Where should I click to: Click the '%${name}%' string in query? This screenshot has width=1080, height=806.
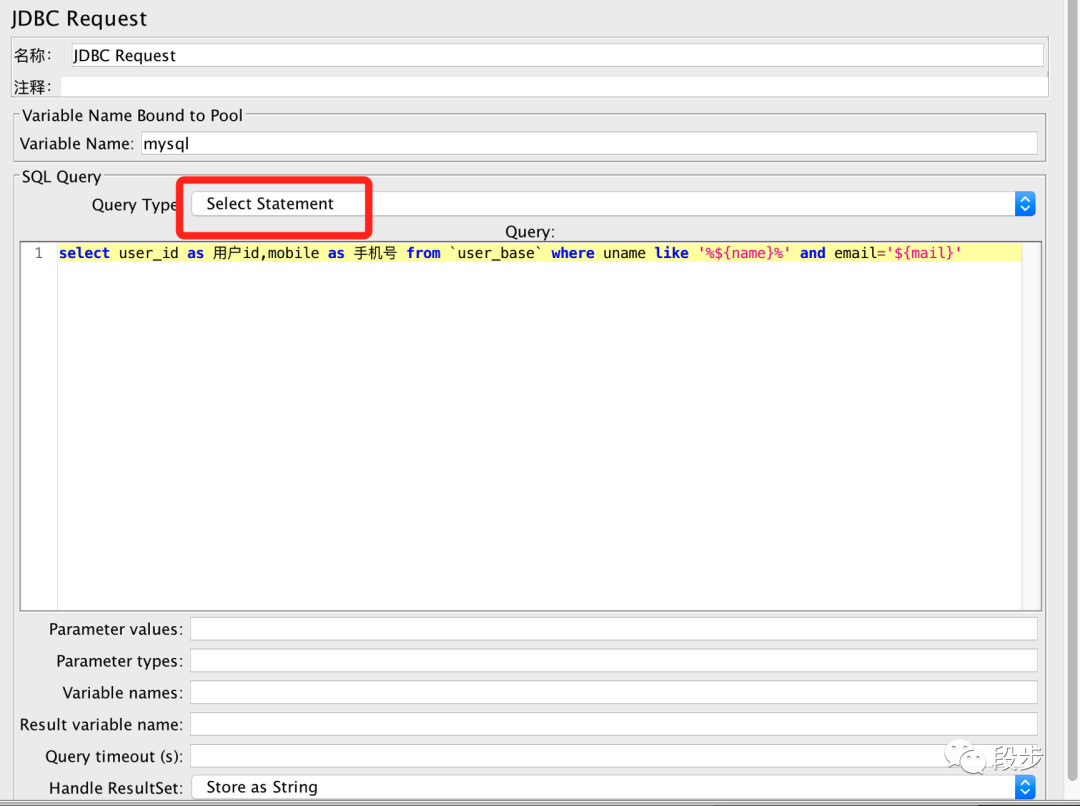click(x=745, y=253)
